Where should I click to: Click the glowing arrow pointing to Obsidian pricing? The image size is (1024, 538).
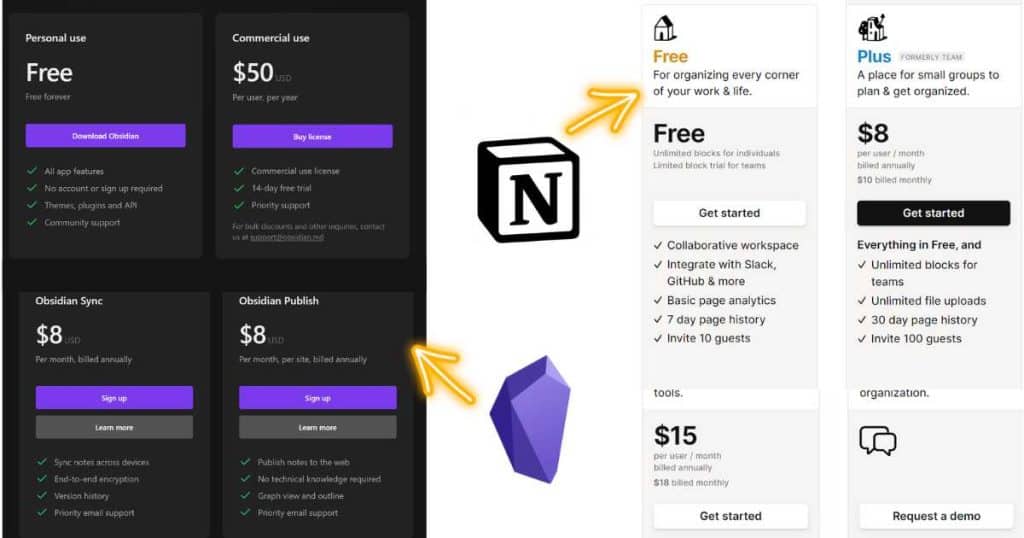(x=444, y=372)
